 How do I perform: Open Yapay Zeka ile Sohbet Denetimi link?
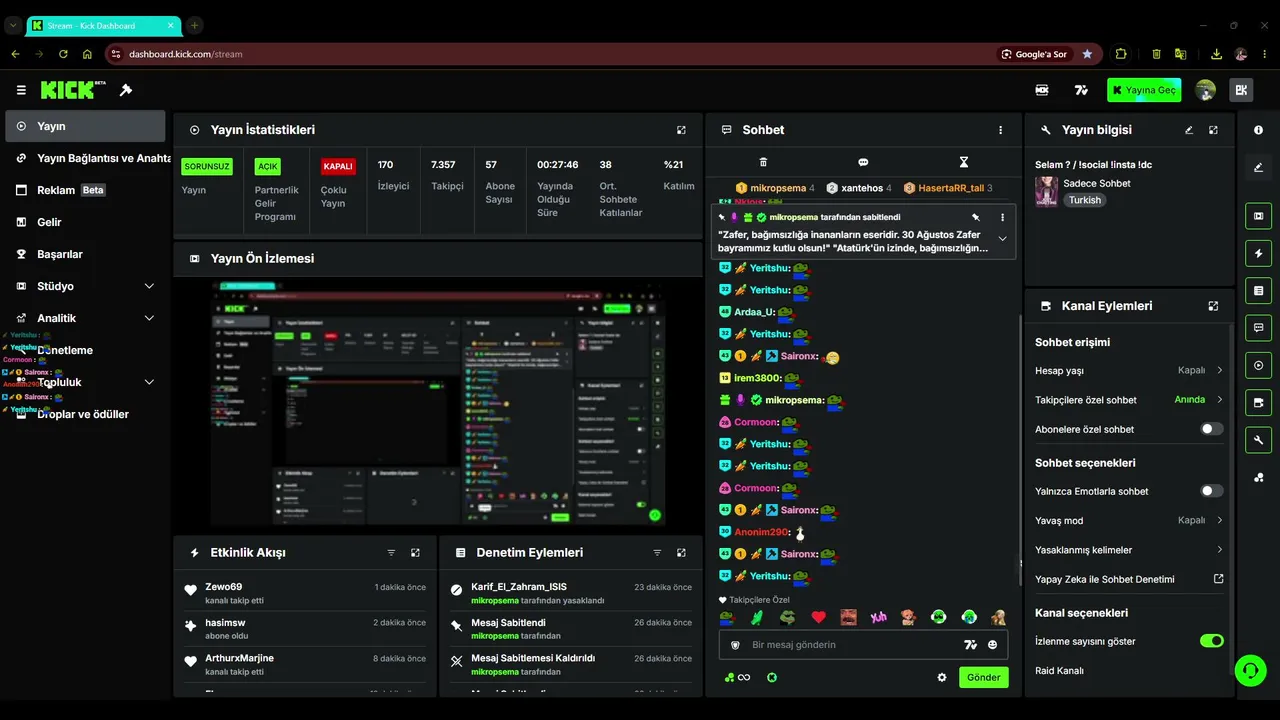(1129, 579)
